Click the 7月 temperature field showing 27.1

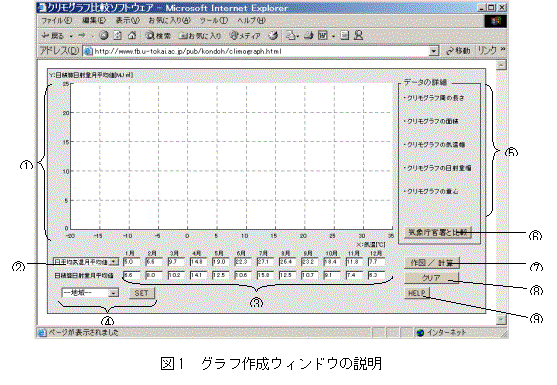[265, 262]
